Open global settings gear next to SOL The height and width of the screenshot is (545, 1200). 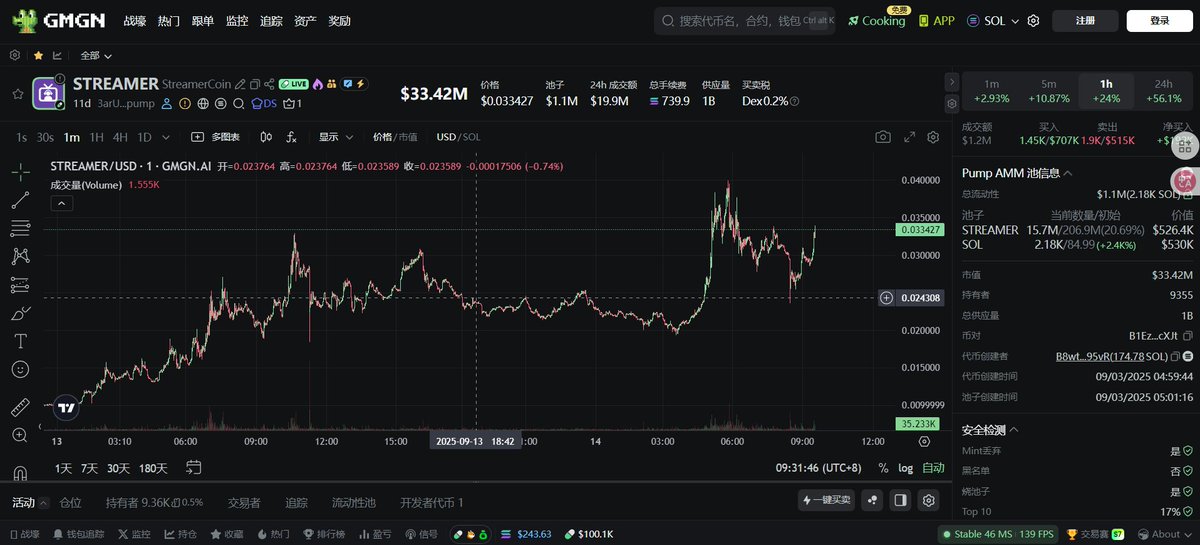1033,20
